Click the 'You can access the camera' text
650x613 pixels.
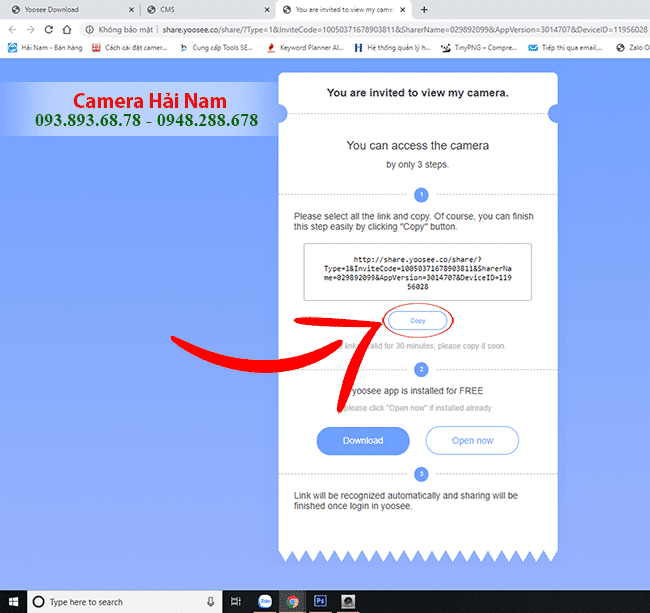pos(417,145)
